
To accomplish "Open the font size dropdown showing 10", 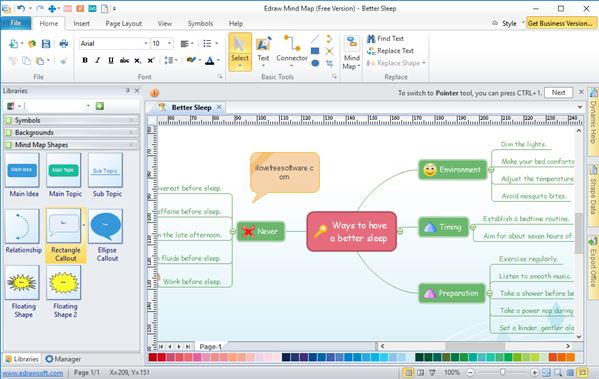I will point(169,44).
